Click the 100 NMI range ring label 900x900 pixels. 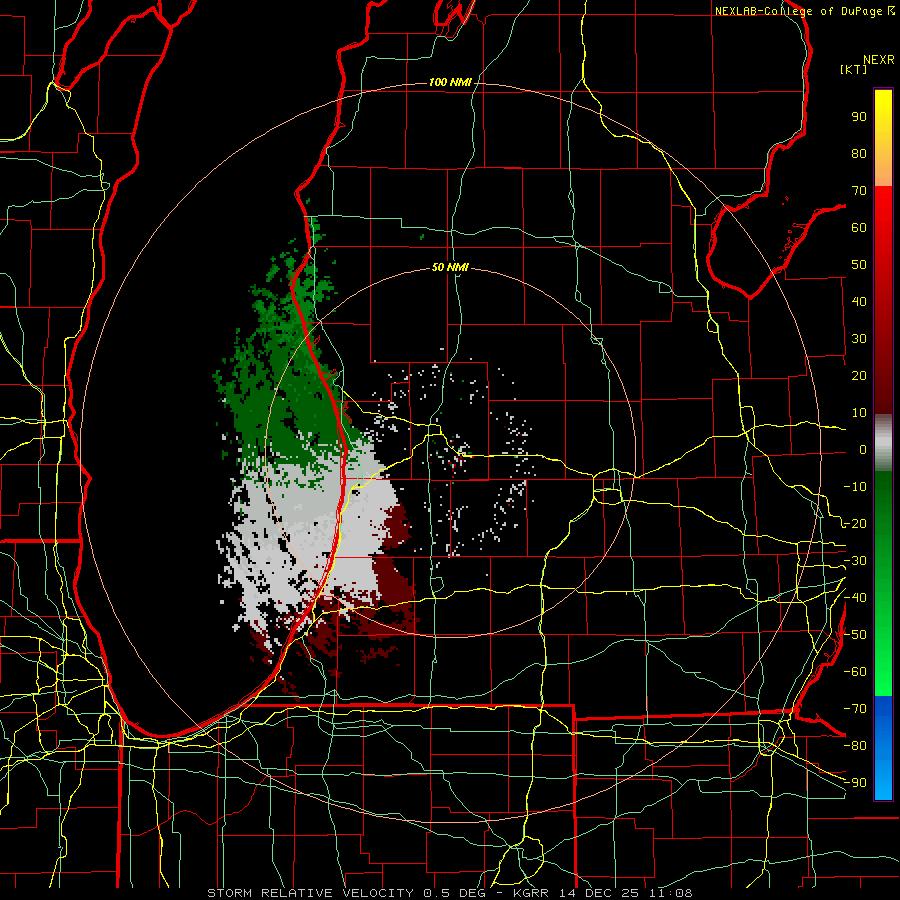coord(450,83)
